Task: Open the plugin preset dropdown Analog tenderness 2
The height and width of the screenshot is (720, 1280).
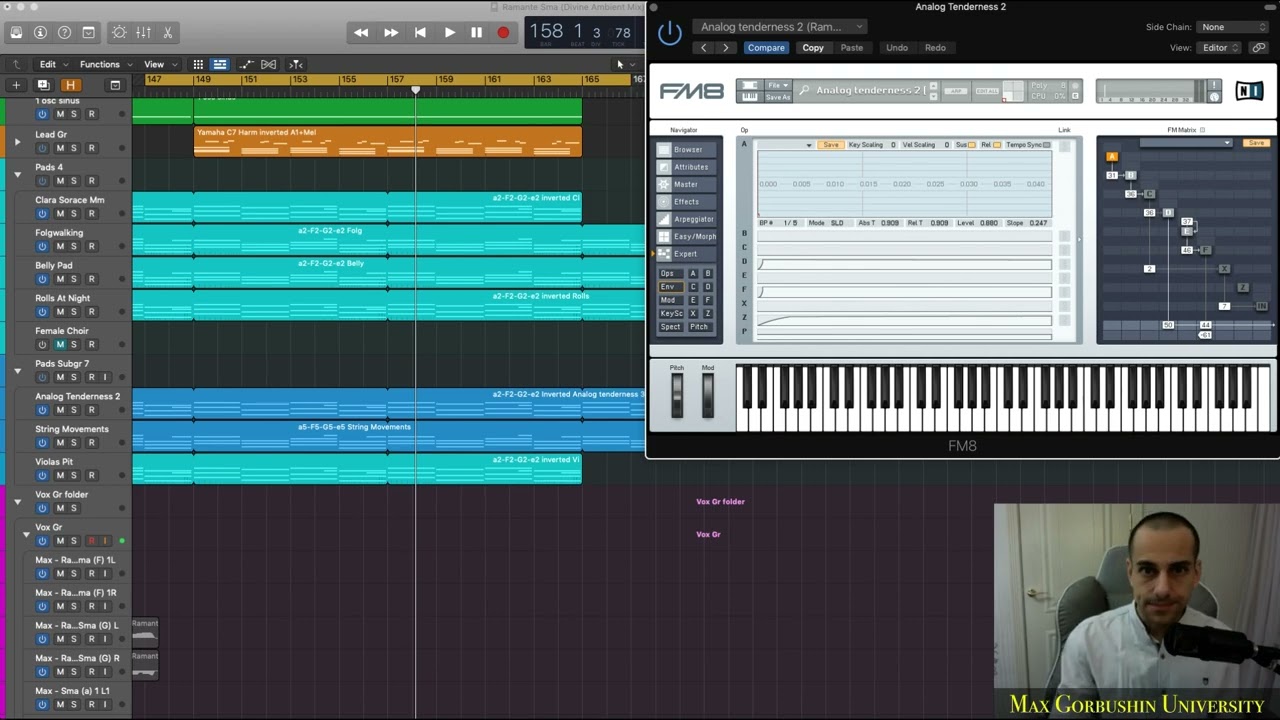Action: [x=781, y=27]
